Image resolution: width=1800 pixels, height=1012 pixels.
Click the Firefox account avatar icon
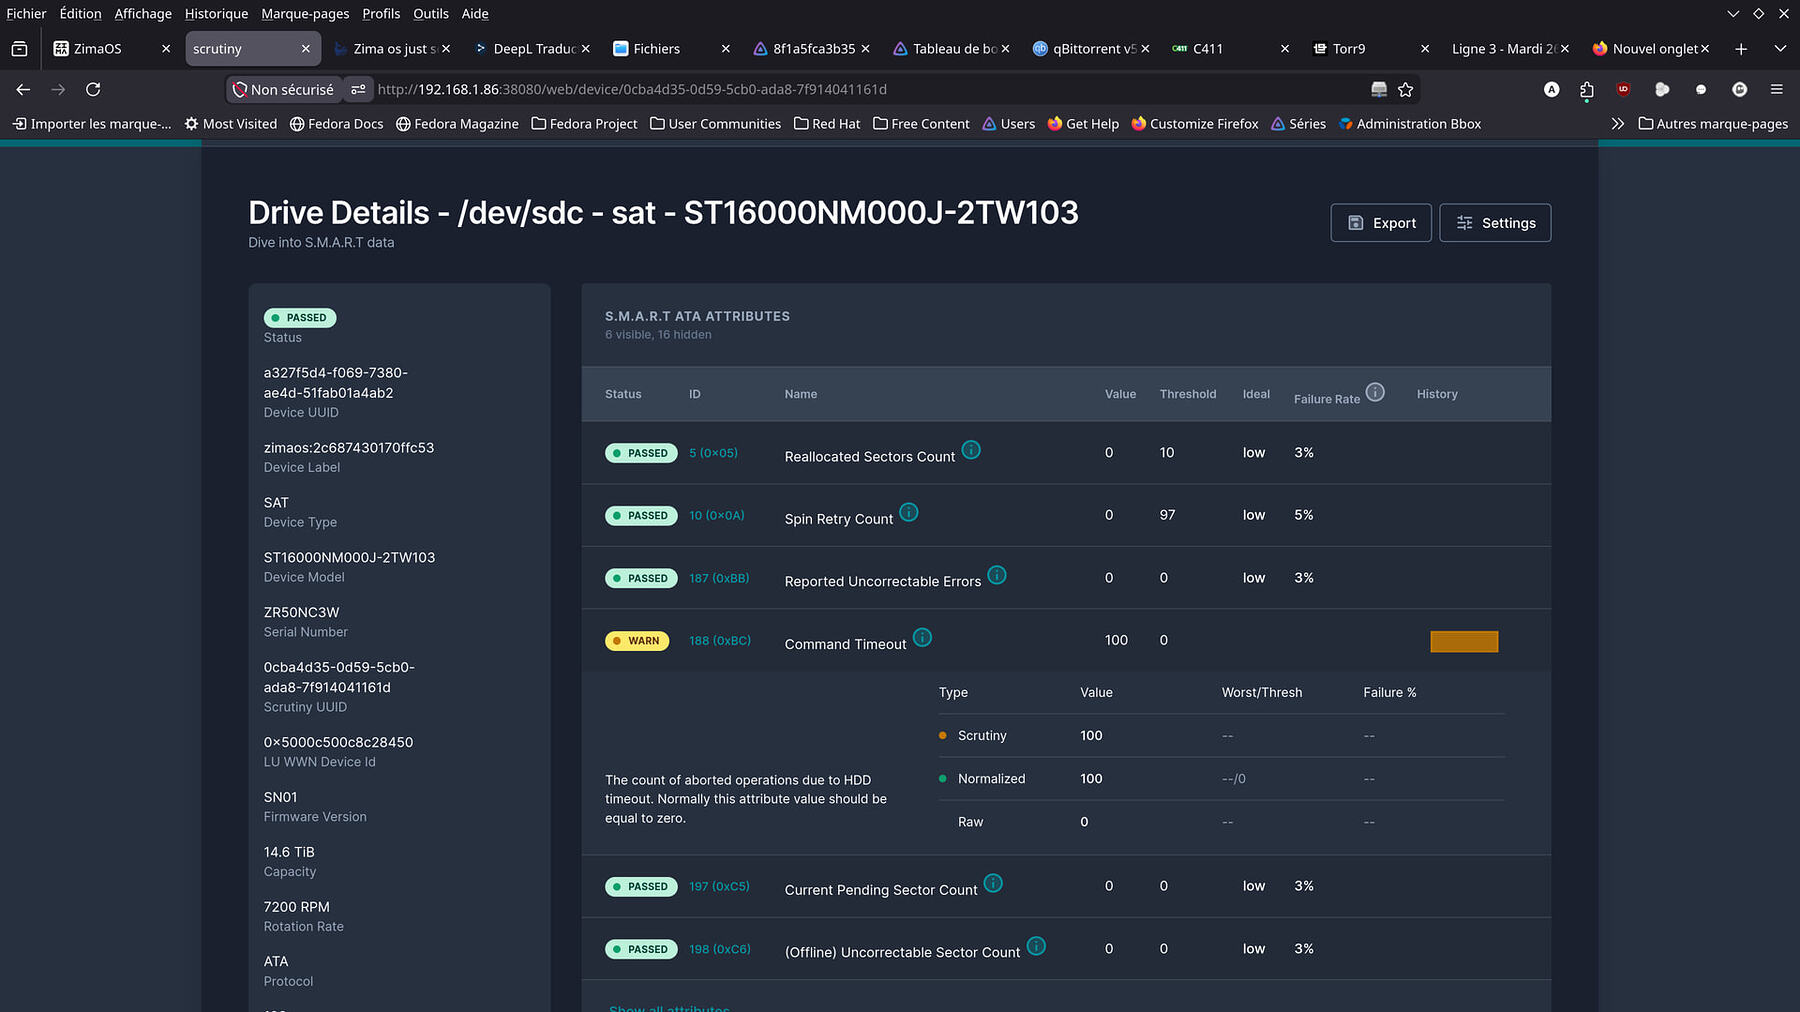point(1552,89)
